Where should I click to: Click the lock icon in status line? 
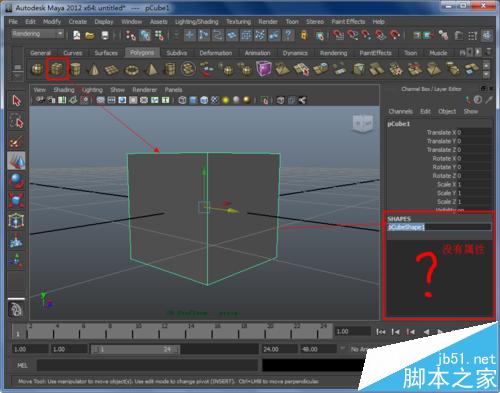point(304,35)
